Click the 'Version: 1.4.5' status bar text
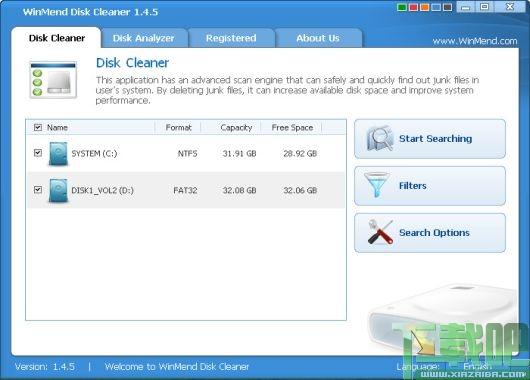Viewport: 530px width, 380px height. pos(45,367)
